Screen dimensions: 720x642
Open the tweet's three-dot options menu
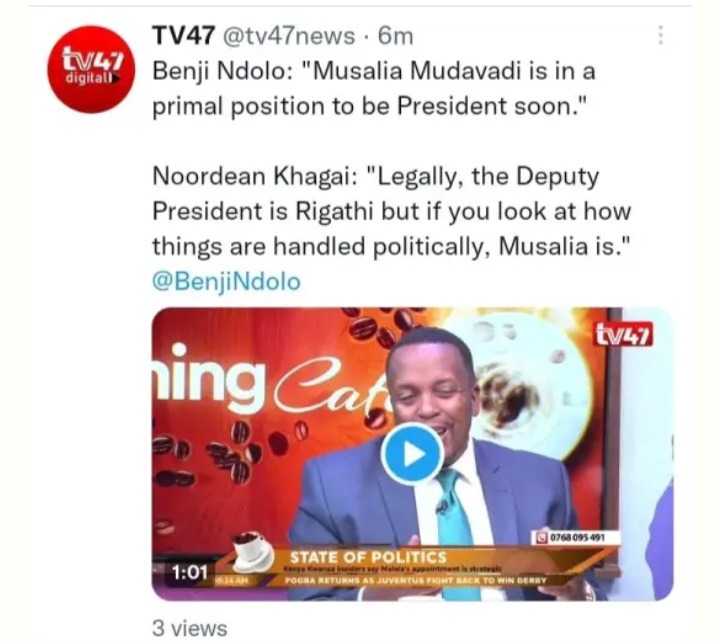(660, 35)
